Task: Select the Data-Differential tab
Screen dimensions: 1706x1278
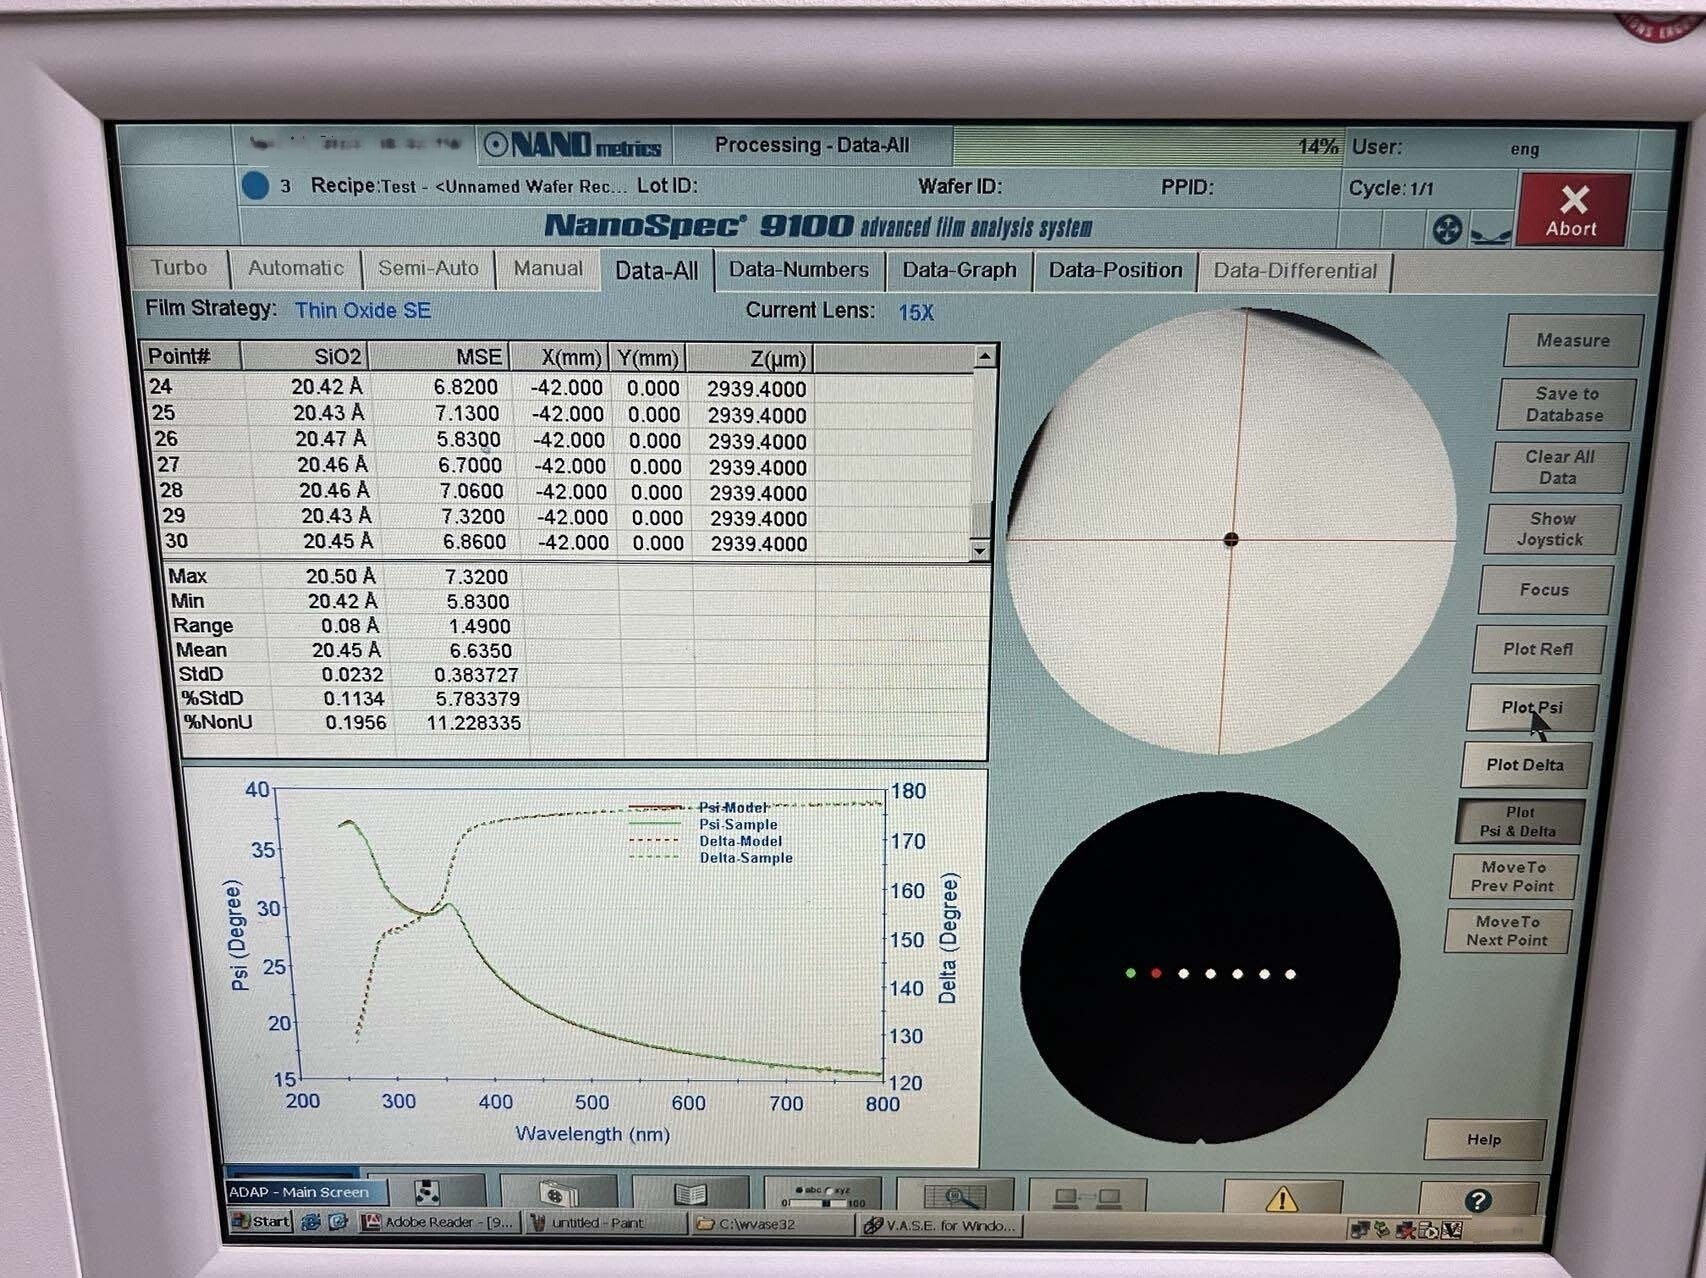Action: 1295,271
